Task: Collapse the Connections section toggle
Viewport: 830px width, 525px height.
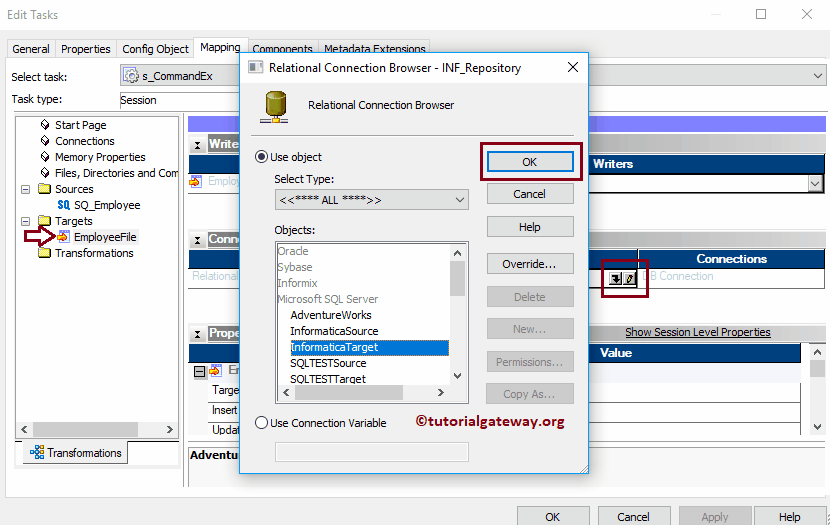Action: pos(197,240)
